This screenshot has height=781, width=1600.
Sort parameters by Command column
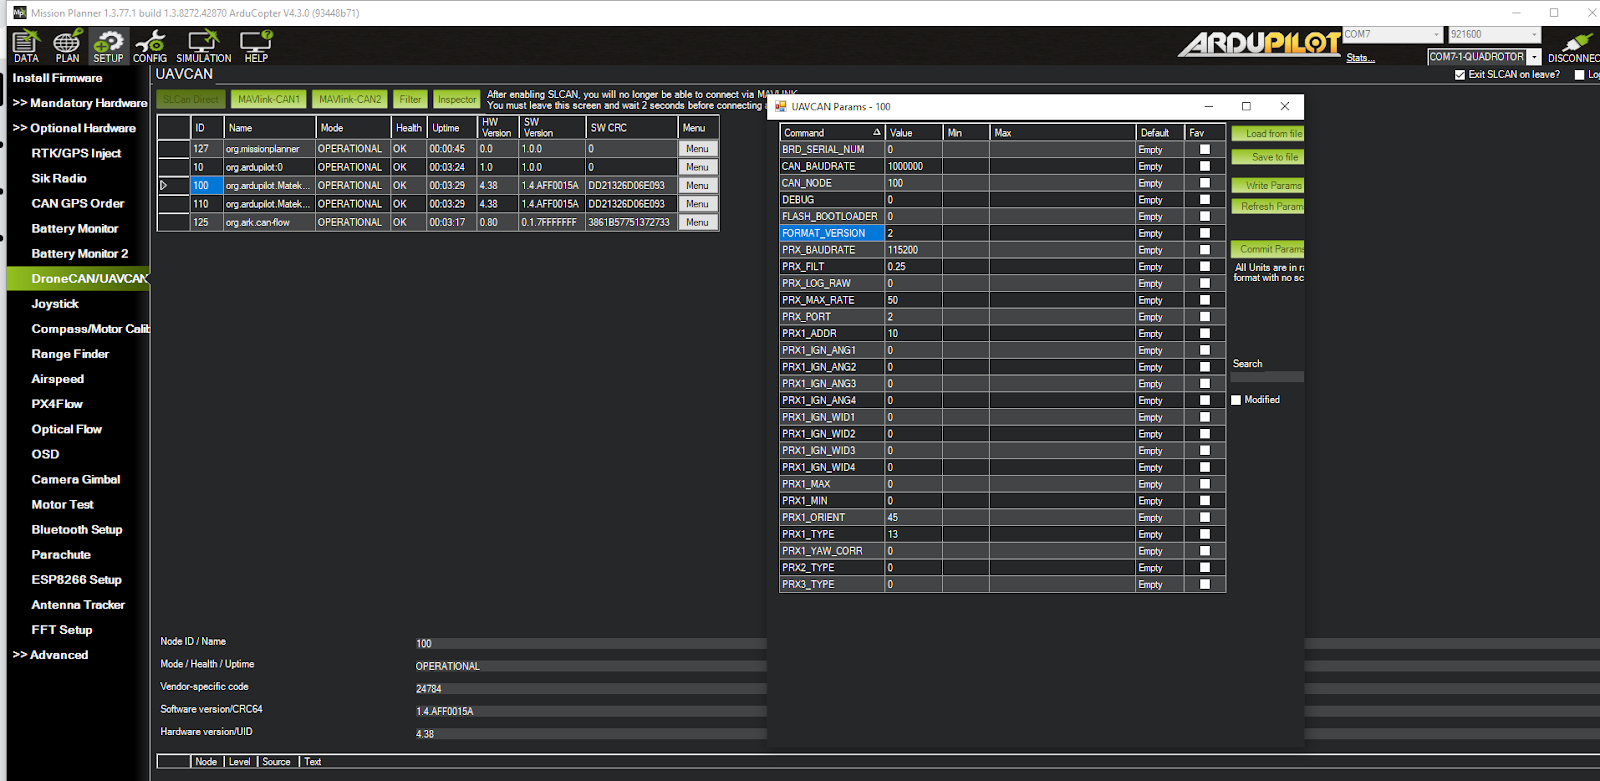tap(832, 132)
